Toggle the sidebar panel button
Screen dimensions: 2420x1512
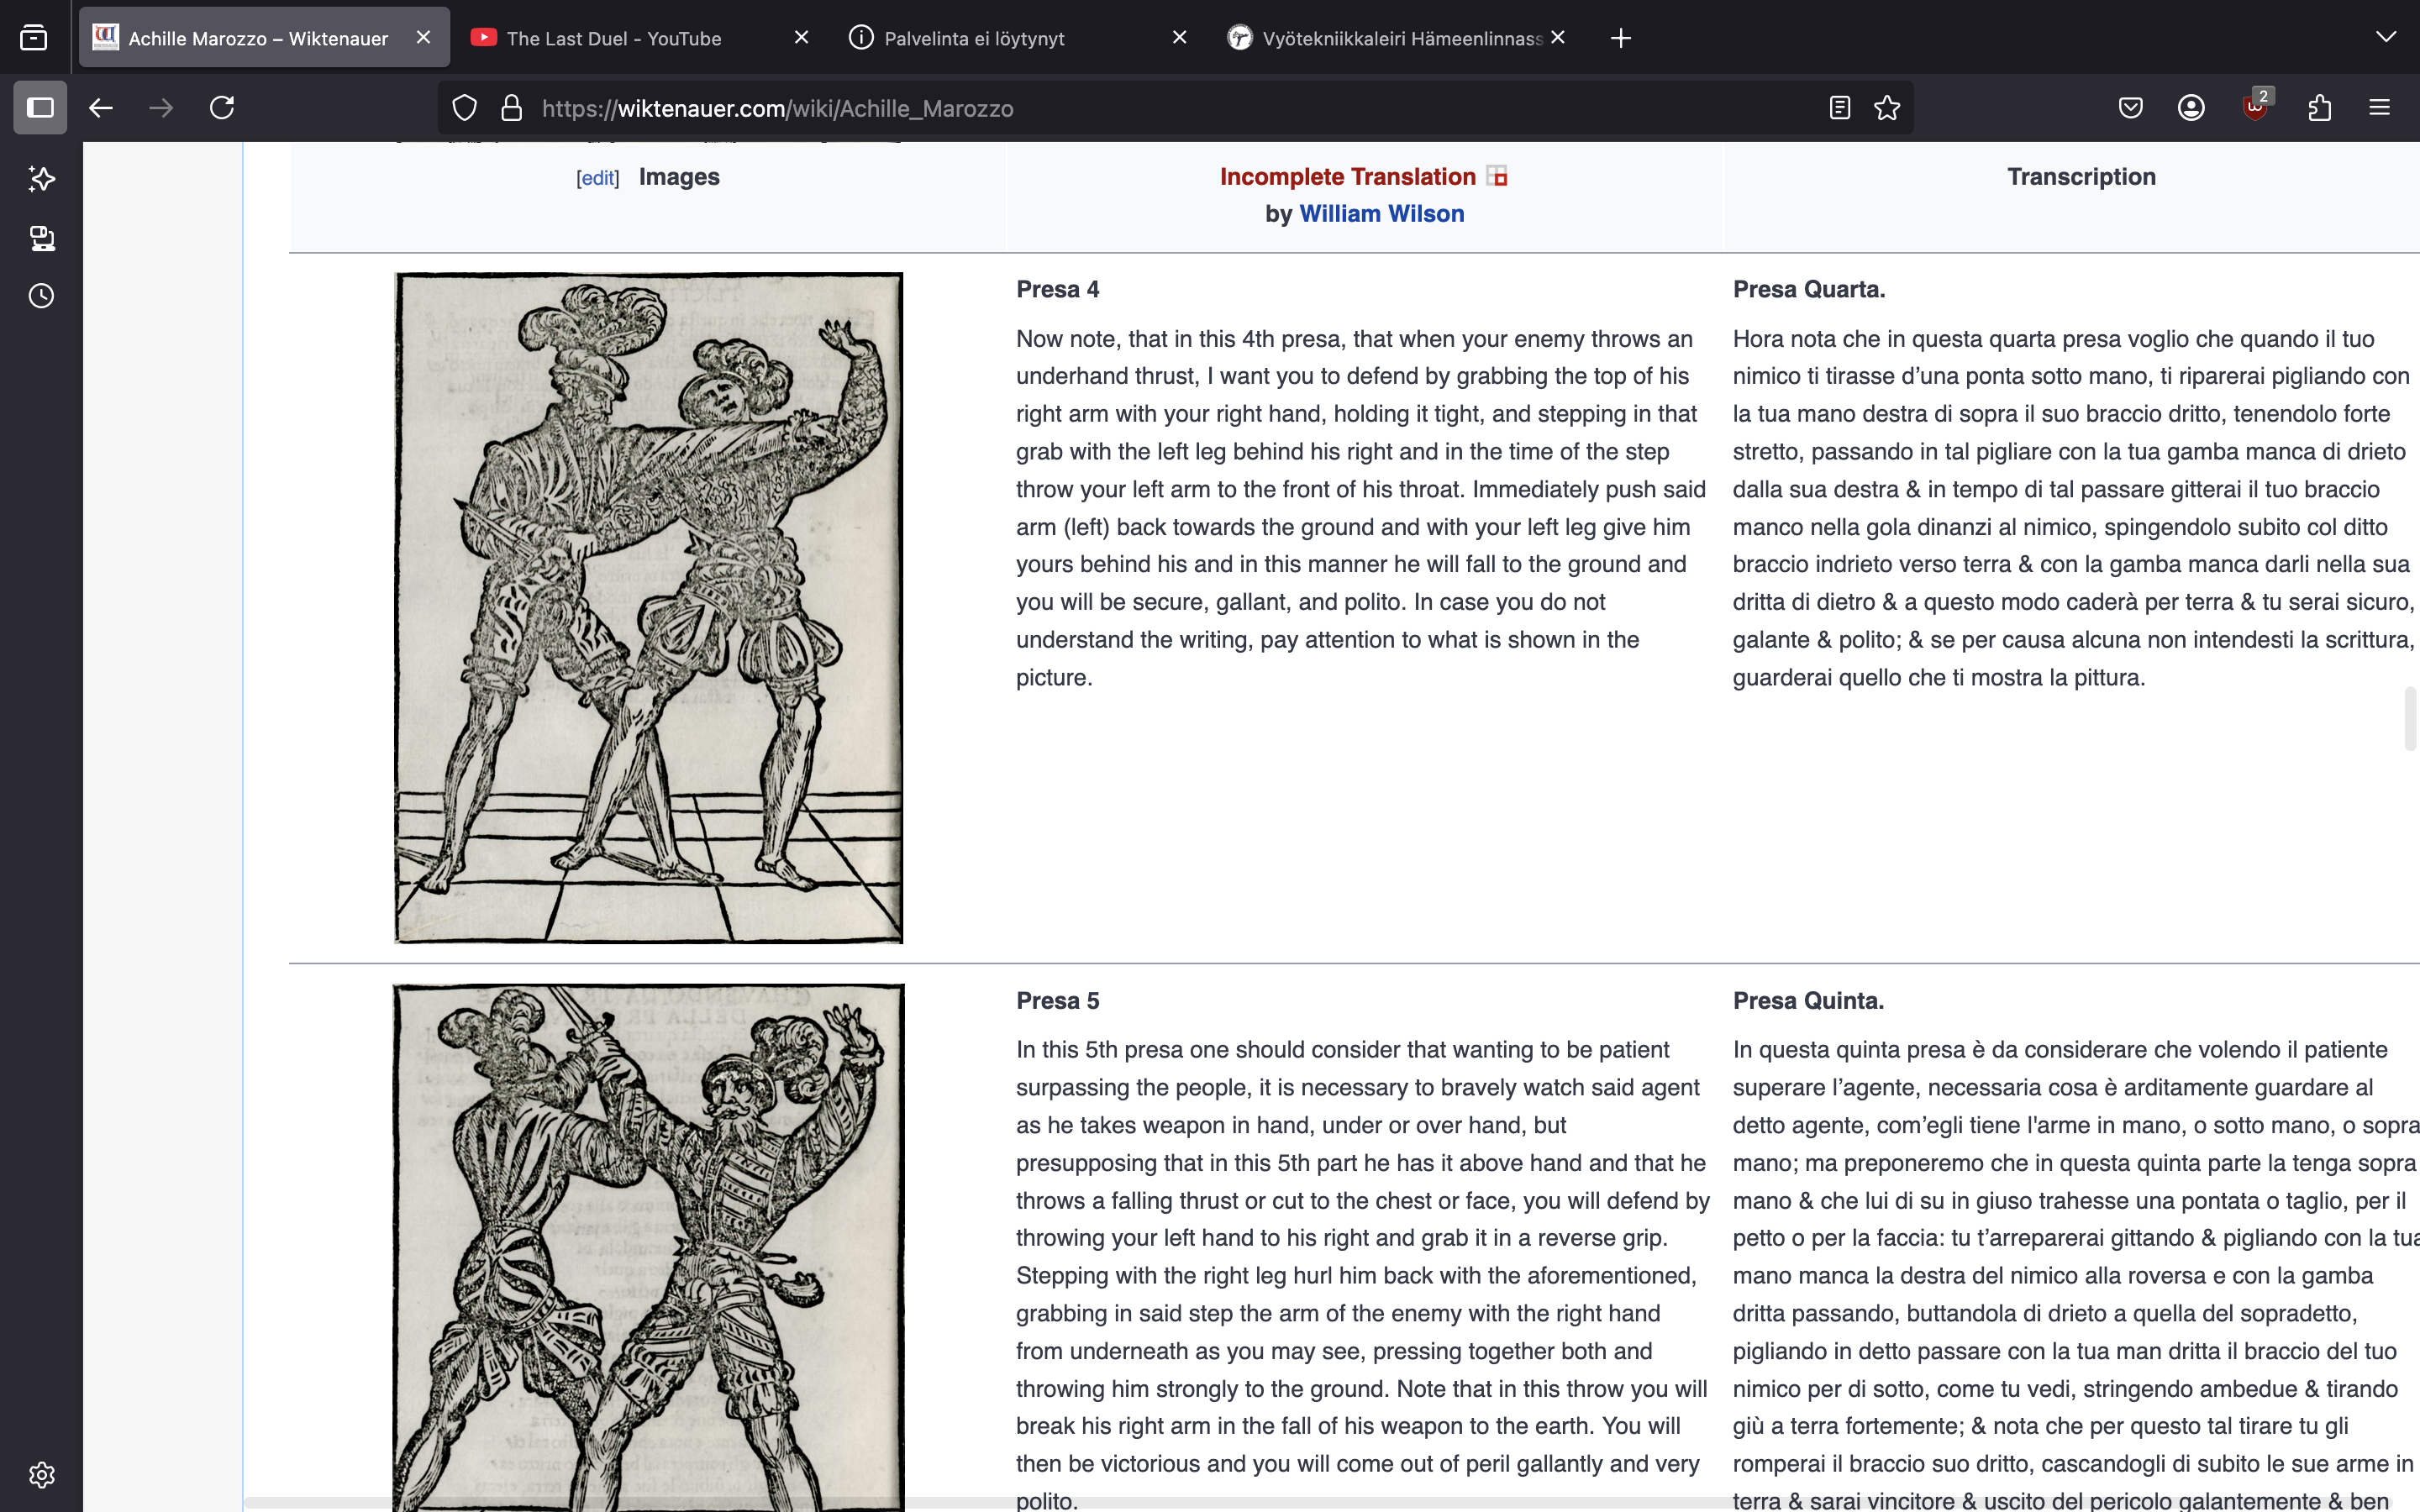pyautogui.click(x=40, y=108)
